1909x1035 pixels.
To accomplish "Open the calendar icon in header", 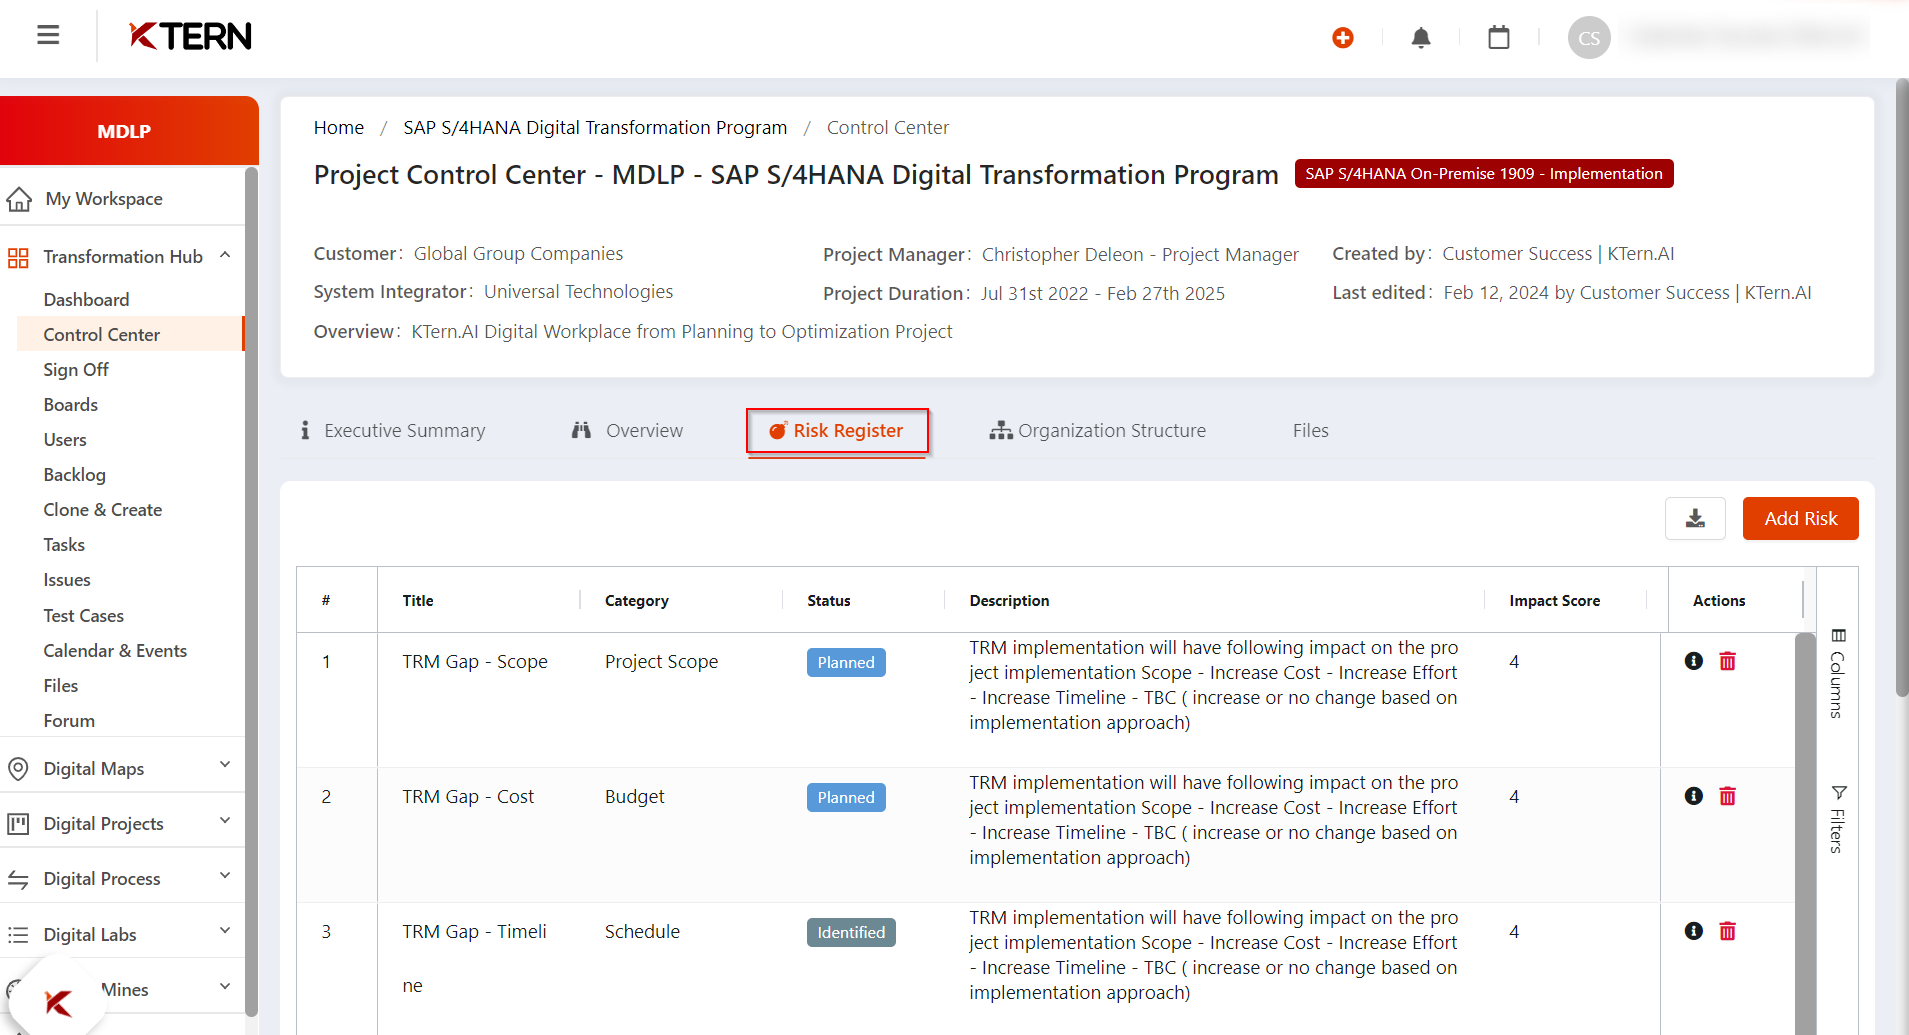I will coord(1499,38).
